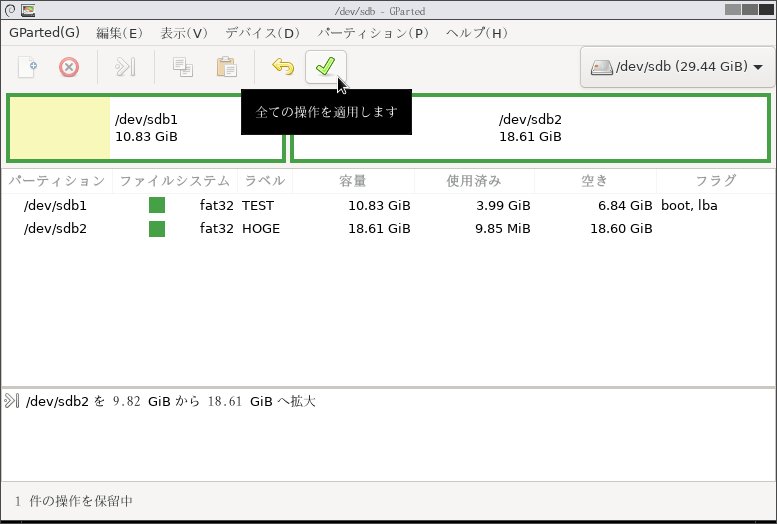Click the 空き column header
Image resolution: width=777 pixels, height=524 pixels.
point(595,181)
